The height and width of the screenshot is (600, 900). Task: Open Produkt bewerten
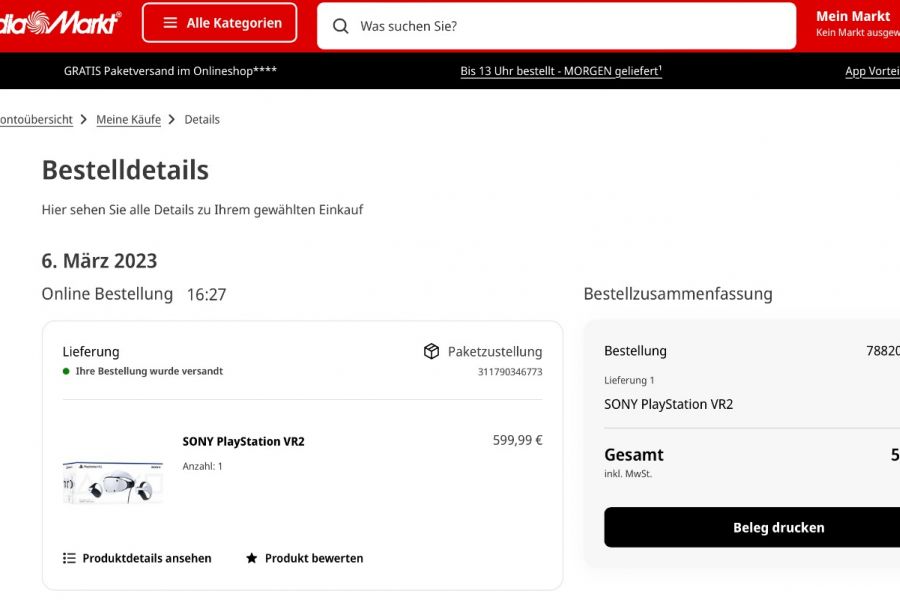click(x=314, y=558)
